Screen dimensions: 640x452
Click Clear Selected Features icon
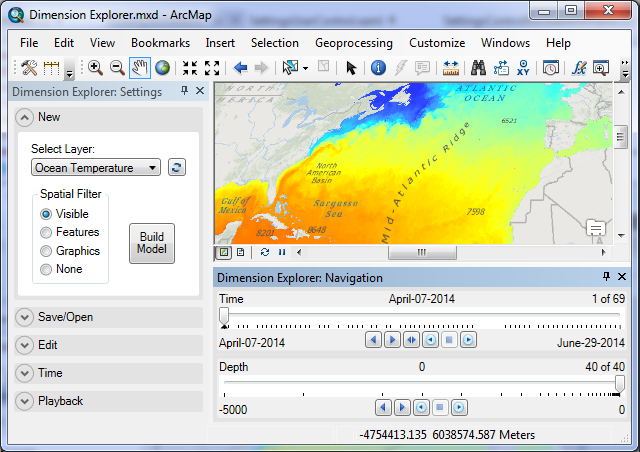pos(324,67)
